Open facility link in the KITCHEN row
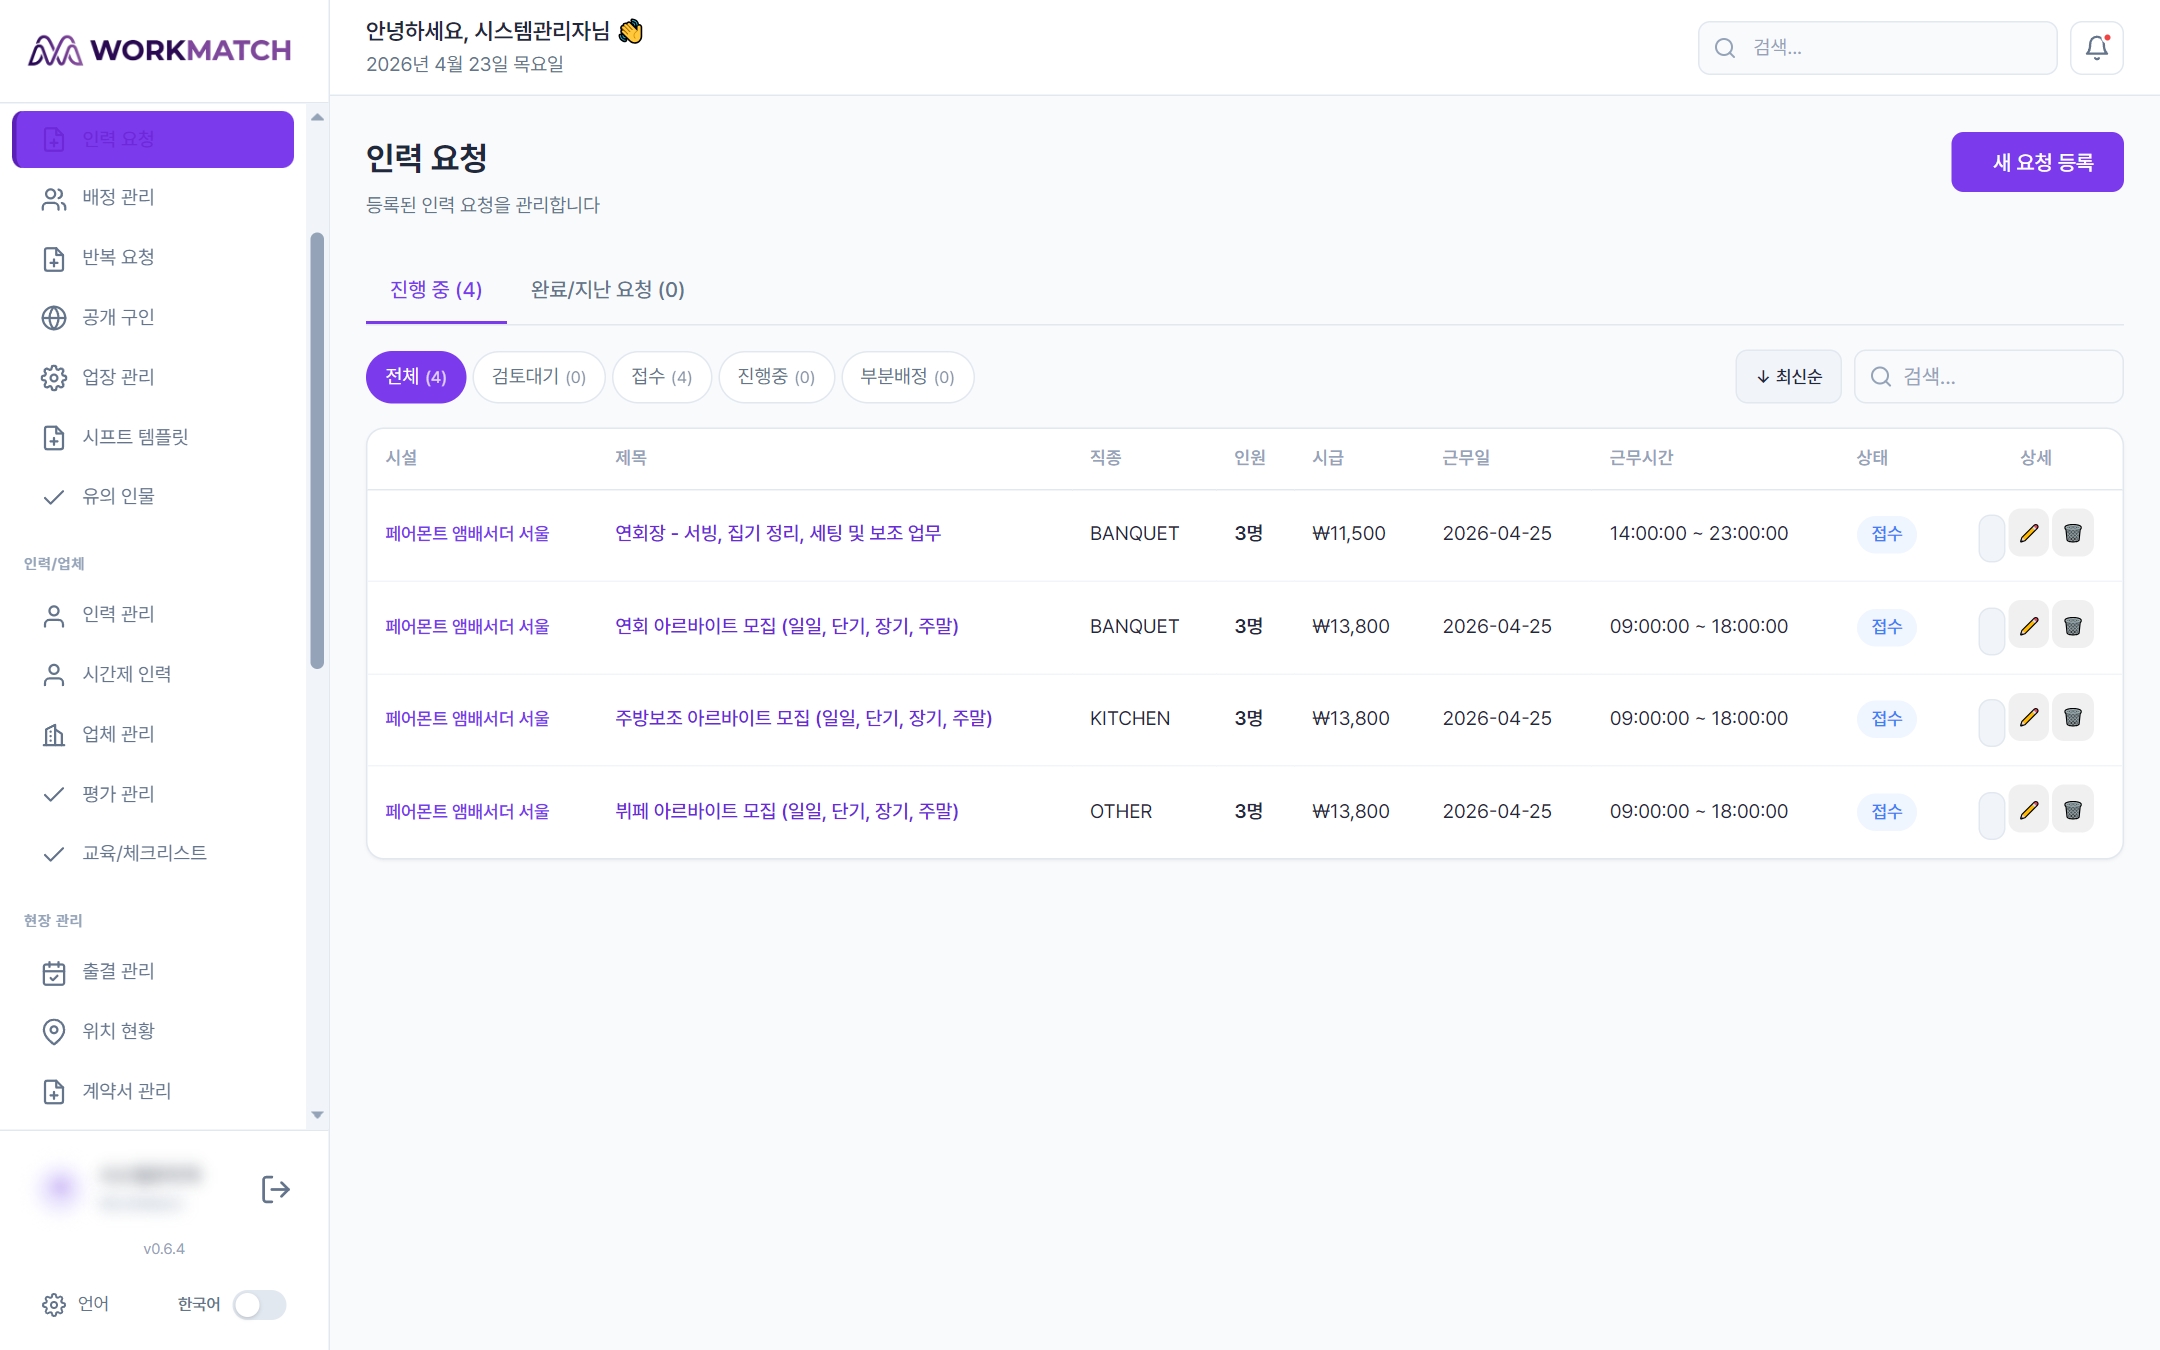2160x1350 pixels. [468, 718]
